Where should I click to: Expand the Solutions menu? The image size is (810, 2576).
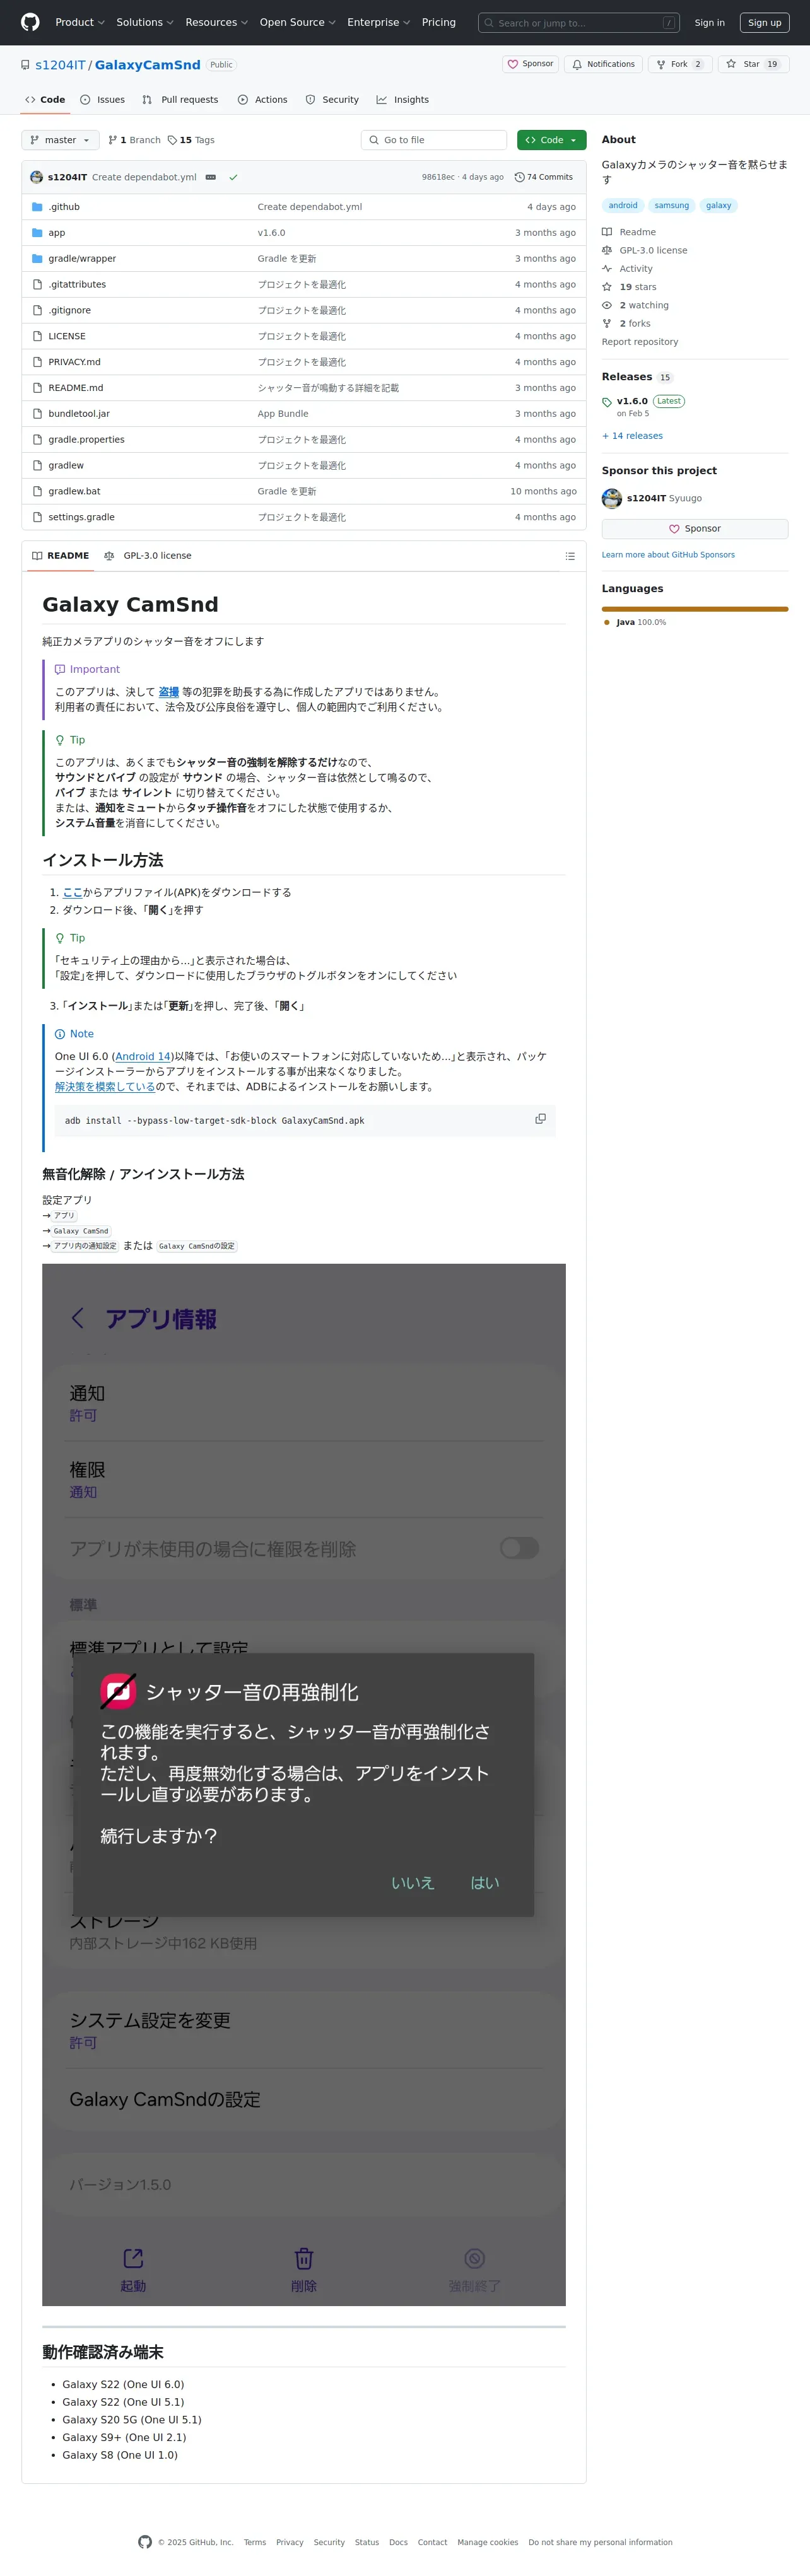[144, 22]
